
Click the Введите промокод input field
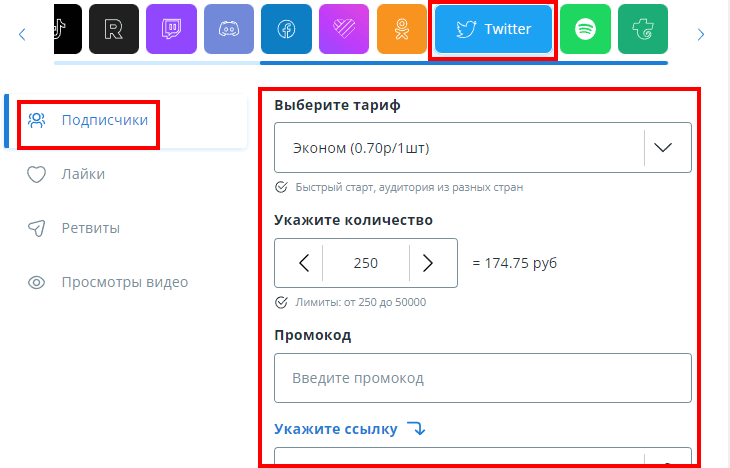click(x=483, y=378)
